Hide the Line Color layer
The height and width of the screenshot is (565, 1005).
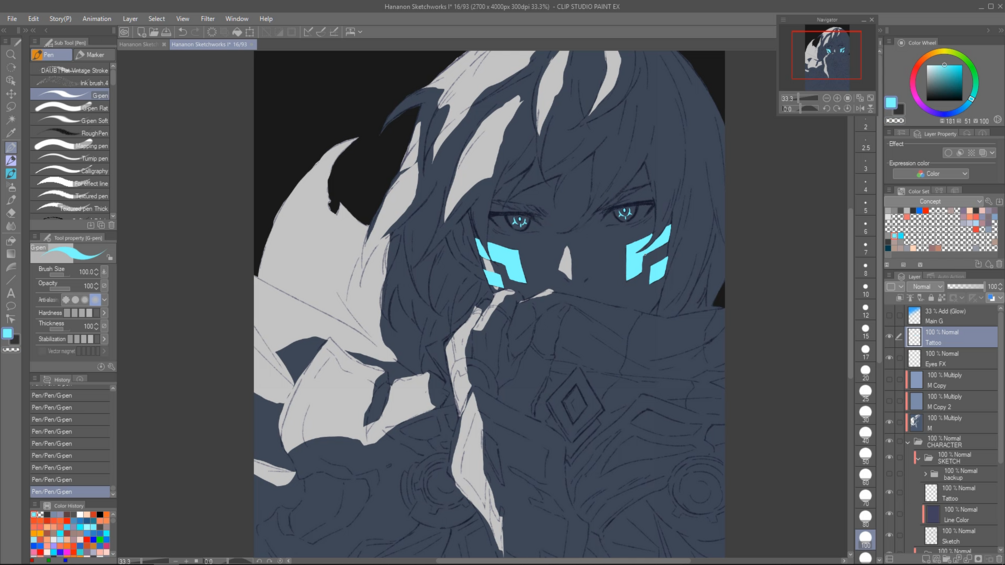tap(889, 514)
